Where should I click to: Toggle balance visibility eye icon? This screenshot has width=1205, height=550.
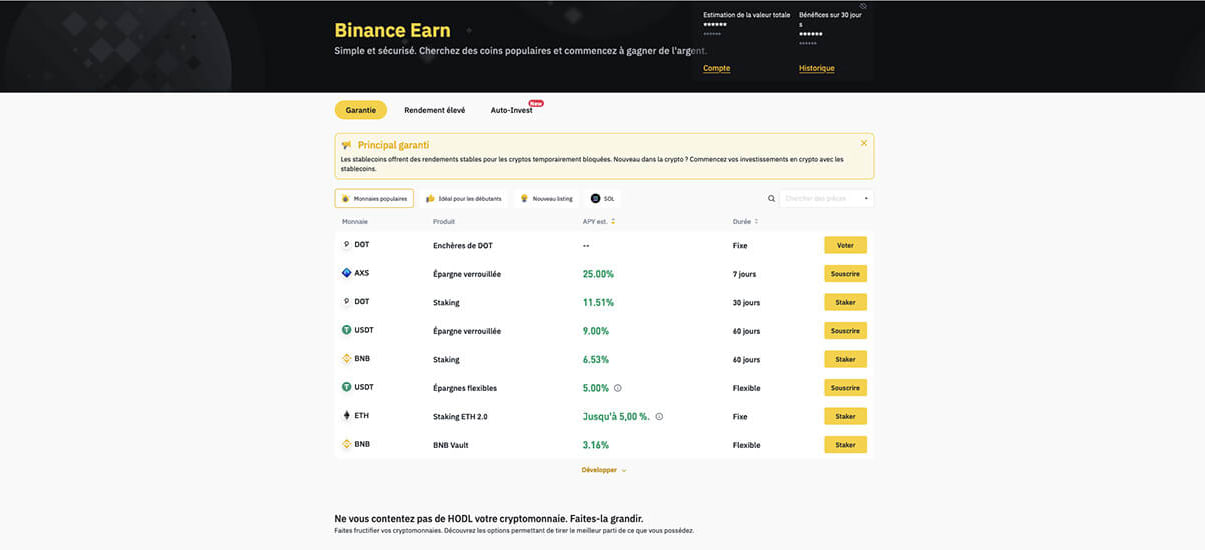click(x=863, y=6)
